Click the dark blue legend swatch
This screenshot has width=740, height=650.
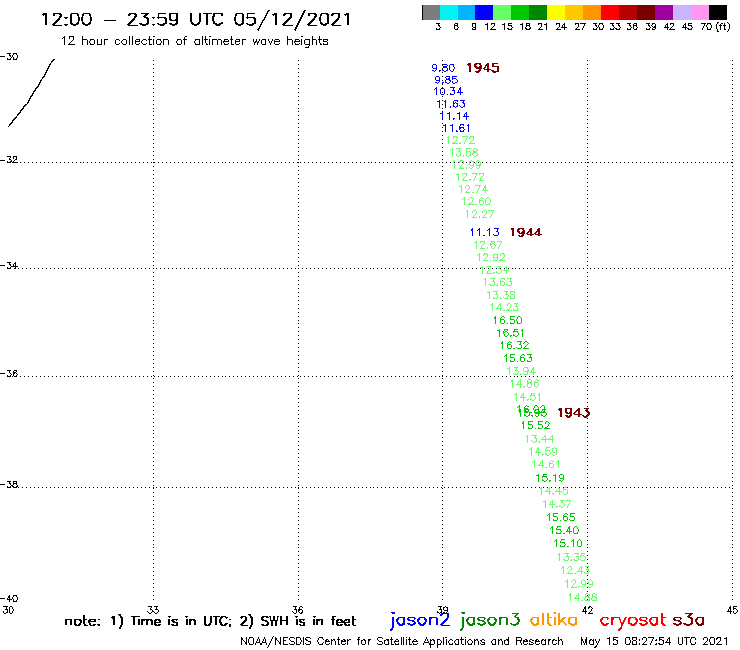coord(484,12)
